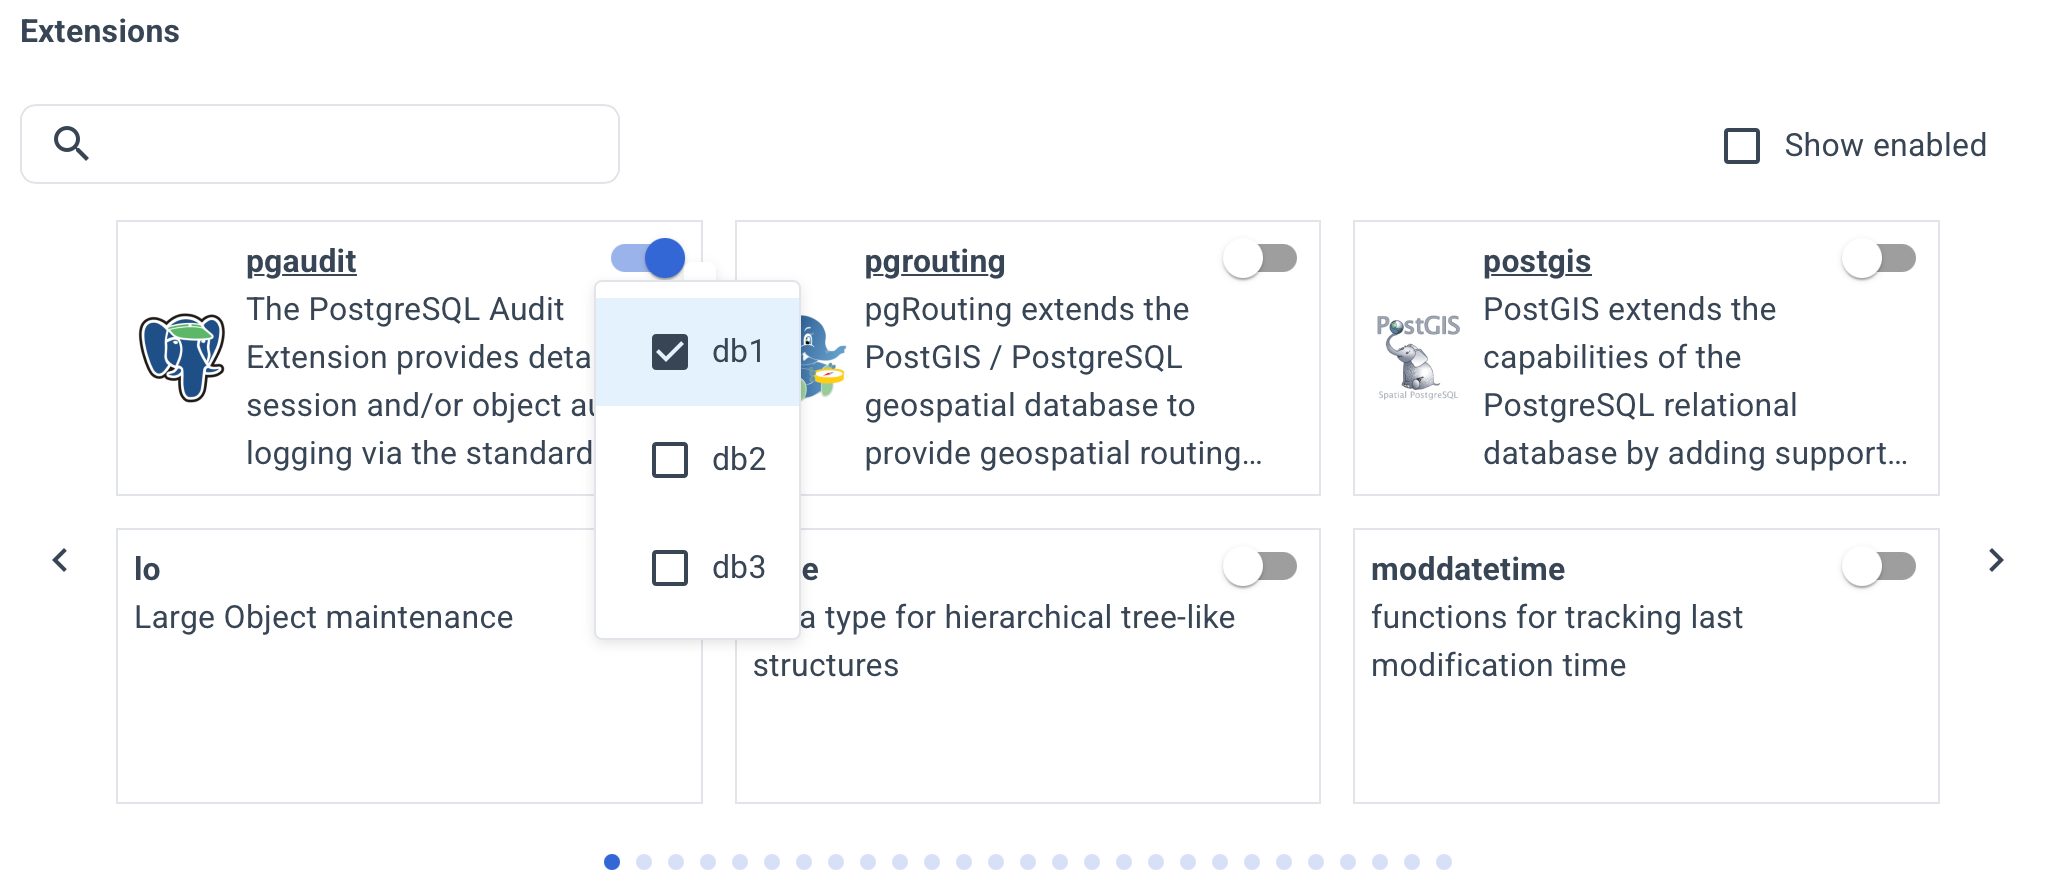Screen dimensions: 2062x896
Task: Select db2 in the database dropdown
Action: pos(670,460)
